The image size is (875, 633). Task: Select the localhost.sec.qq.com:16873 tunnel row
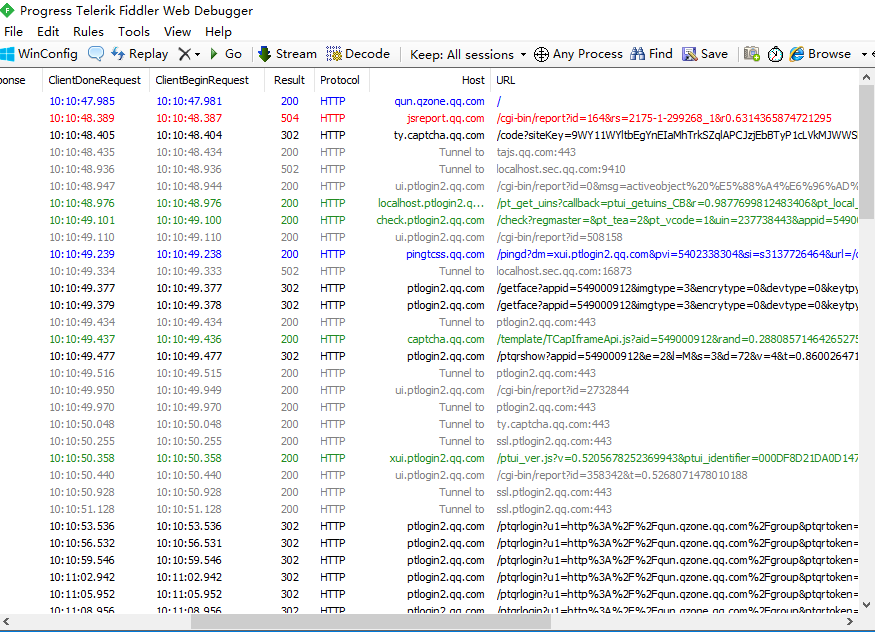point(429,271)
